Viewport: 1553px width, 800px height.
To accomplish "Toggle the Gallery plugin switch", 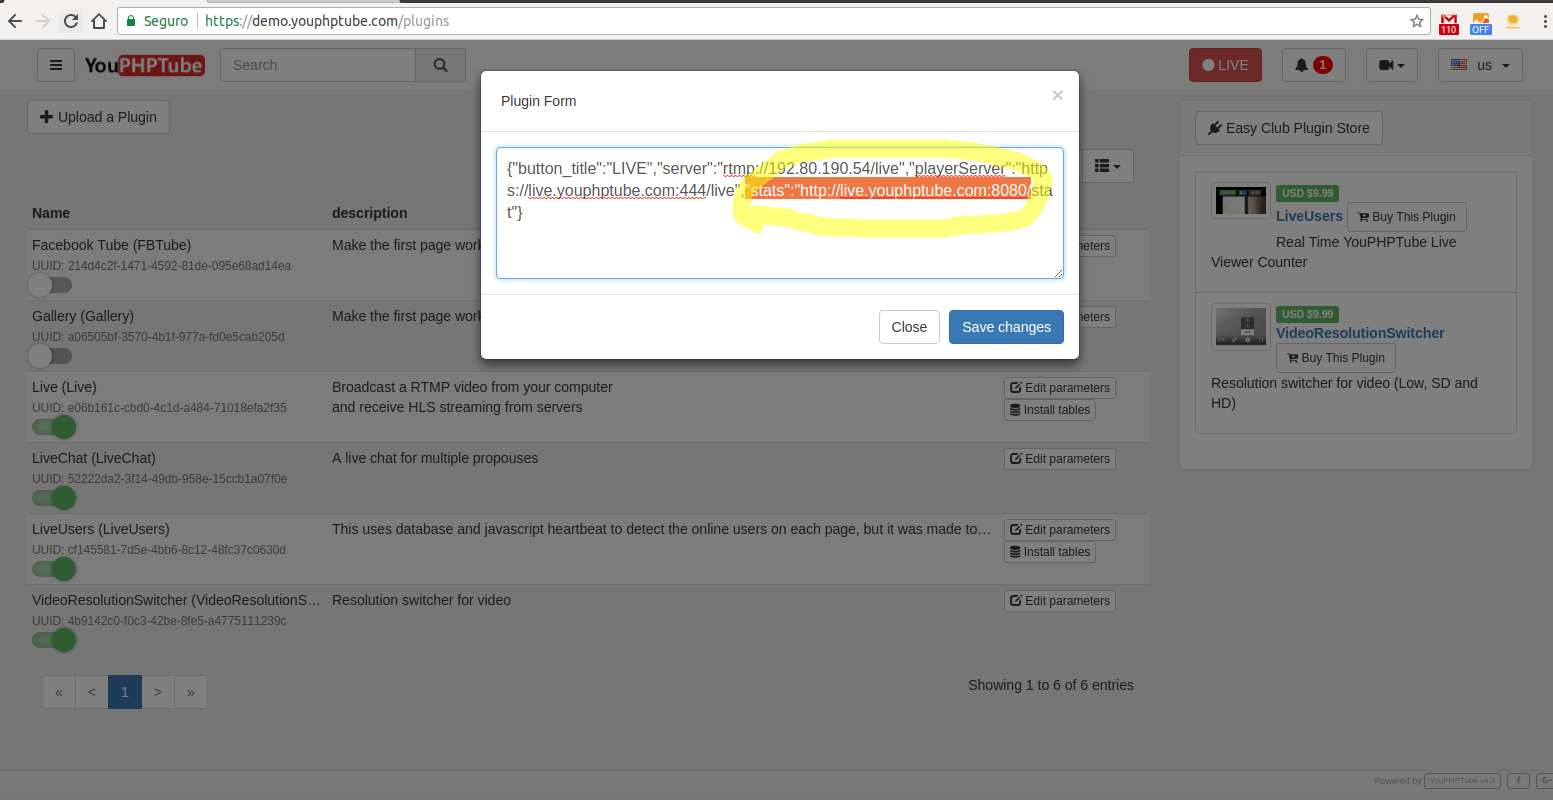I will point(50,356).
